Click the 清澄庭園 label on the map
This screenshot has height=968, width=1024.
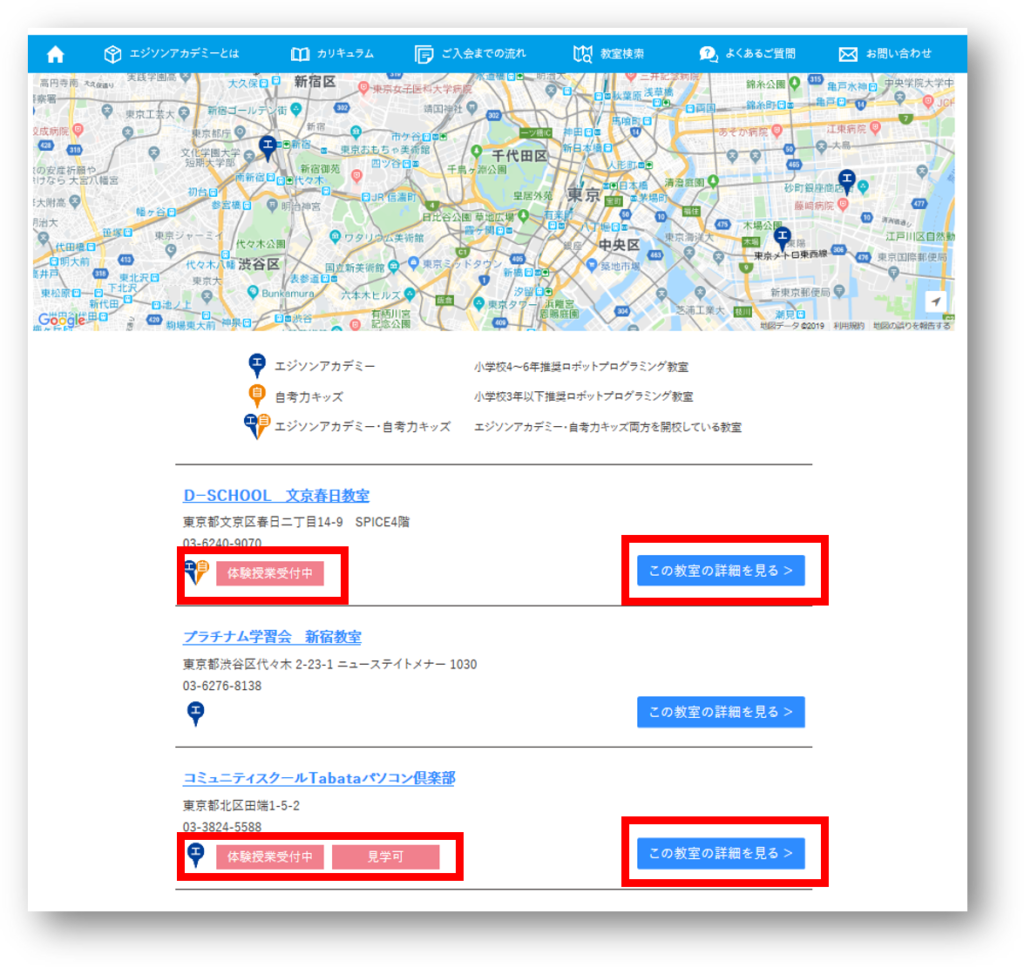tap(684, 182)
